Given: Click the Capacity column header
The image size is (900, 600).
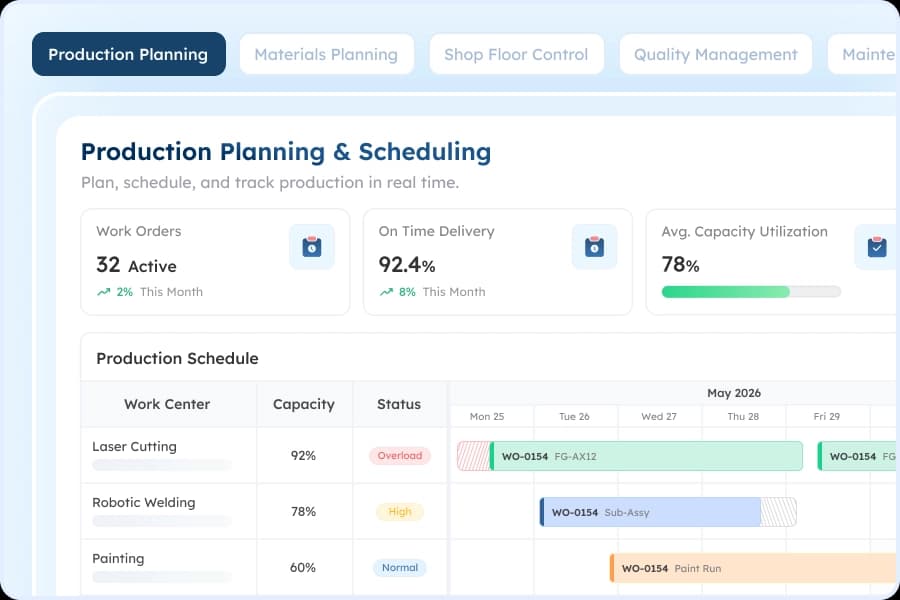Looking at the screenshot, I should coord(304,404).
